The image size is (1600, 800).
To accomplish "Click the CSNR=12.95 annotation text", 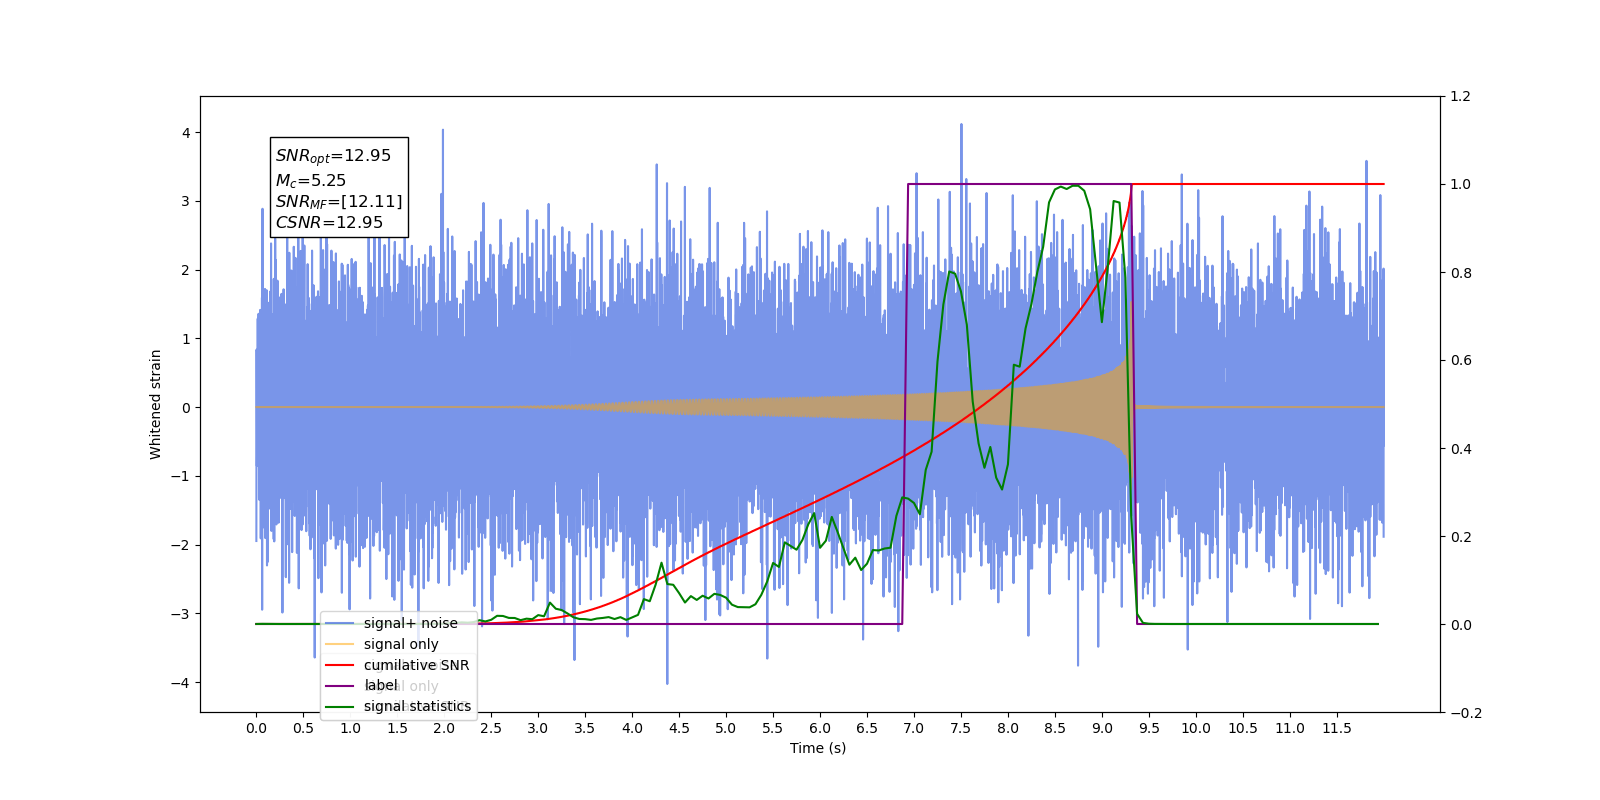I will click(329, 222).
